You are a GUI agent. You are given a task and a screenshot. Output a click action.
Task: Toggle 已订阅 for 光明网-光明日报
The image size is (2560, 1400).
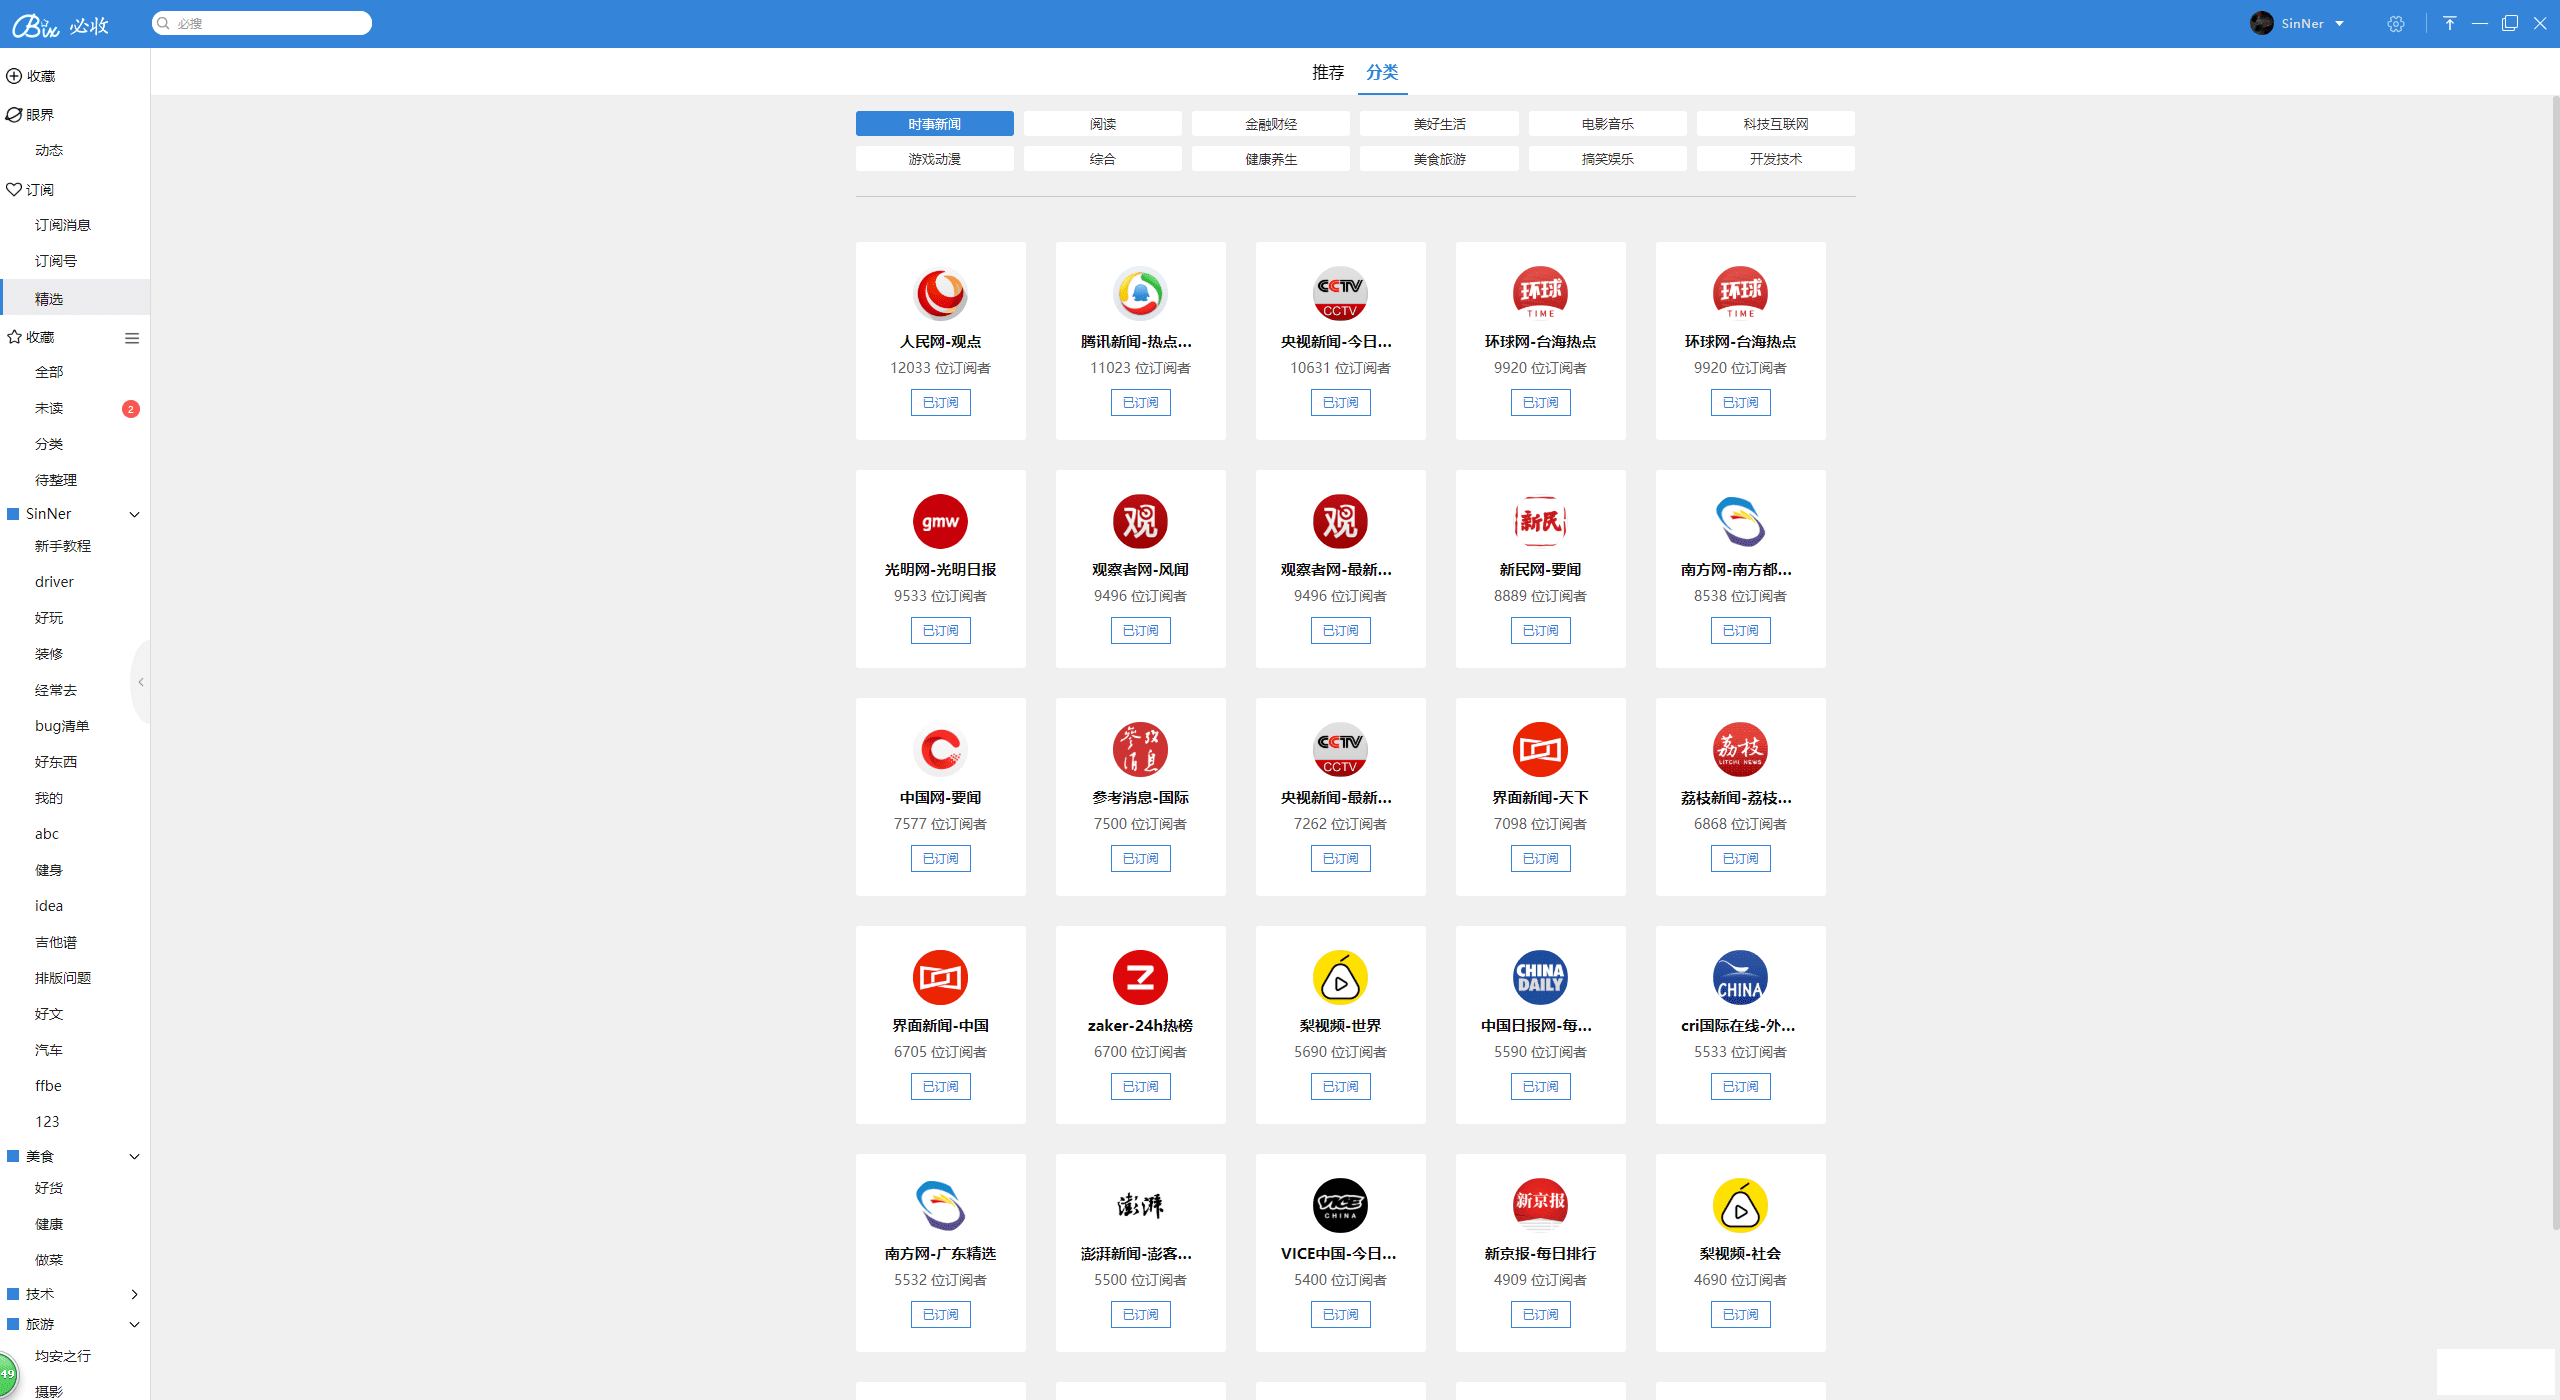click(x=940, y=630)
